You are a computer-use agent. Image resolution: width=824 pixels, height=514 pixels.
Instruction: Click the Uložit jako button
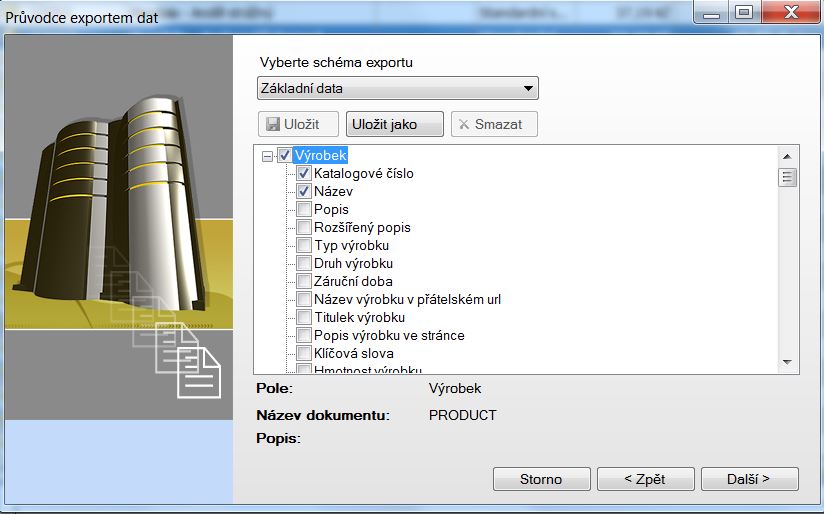coord(395,124)
